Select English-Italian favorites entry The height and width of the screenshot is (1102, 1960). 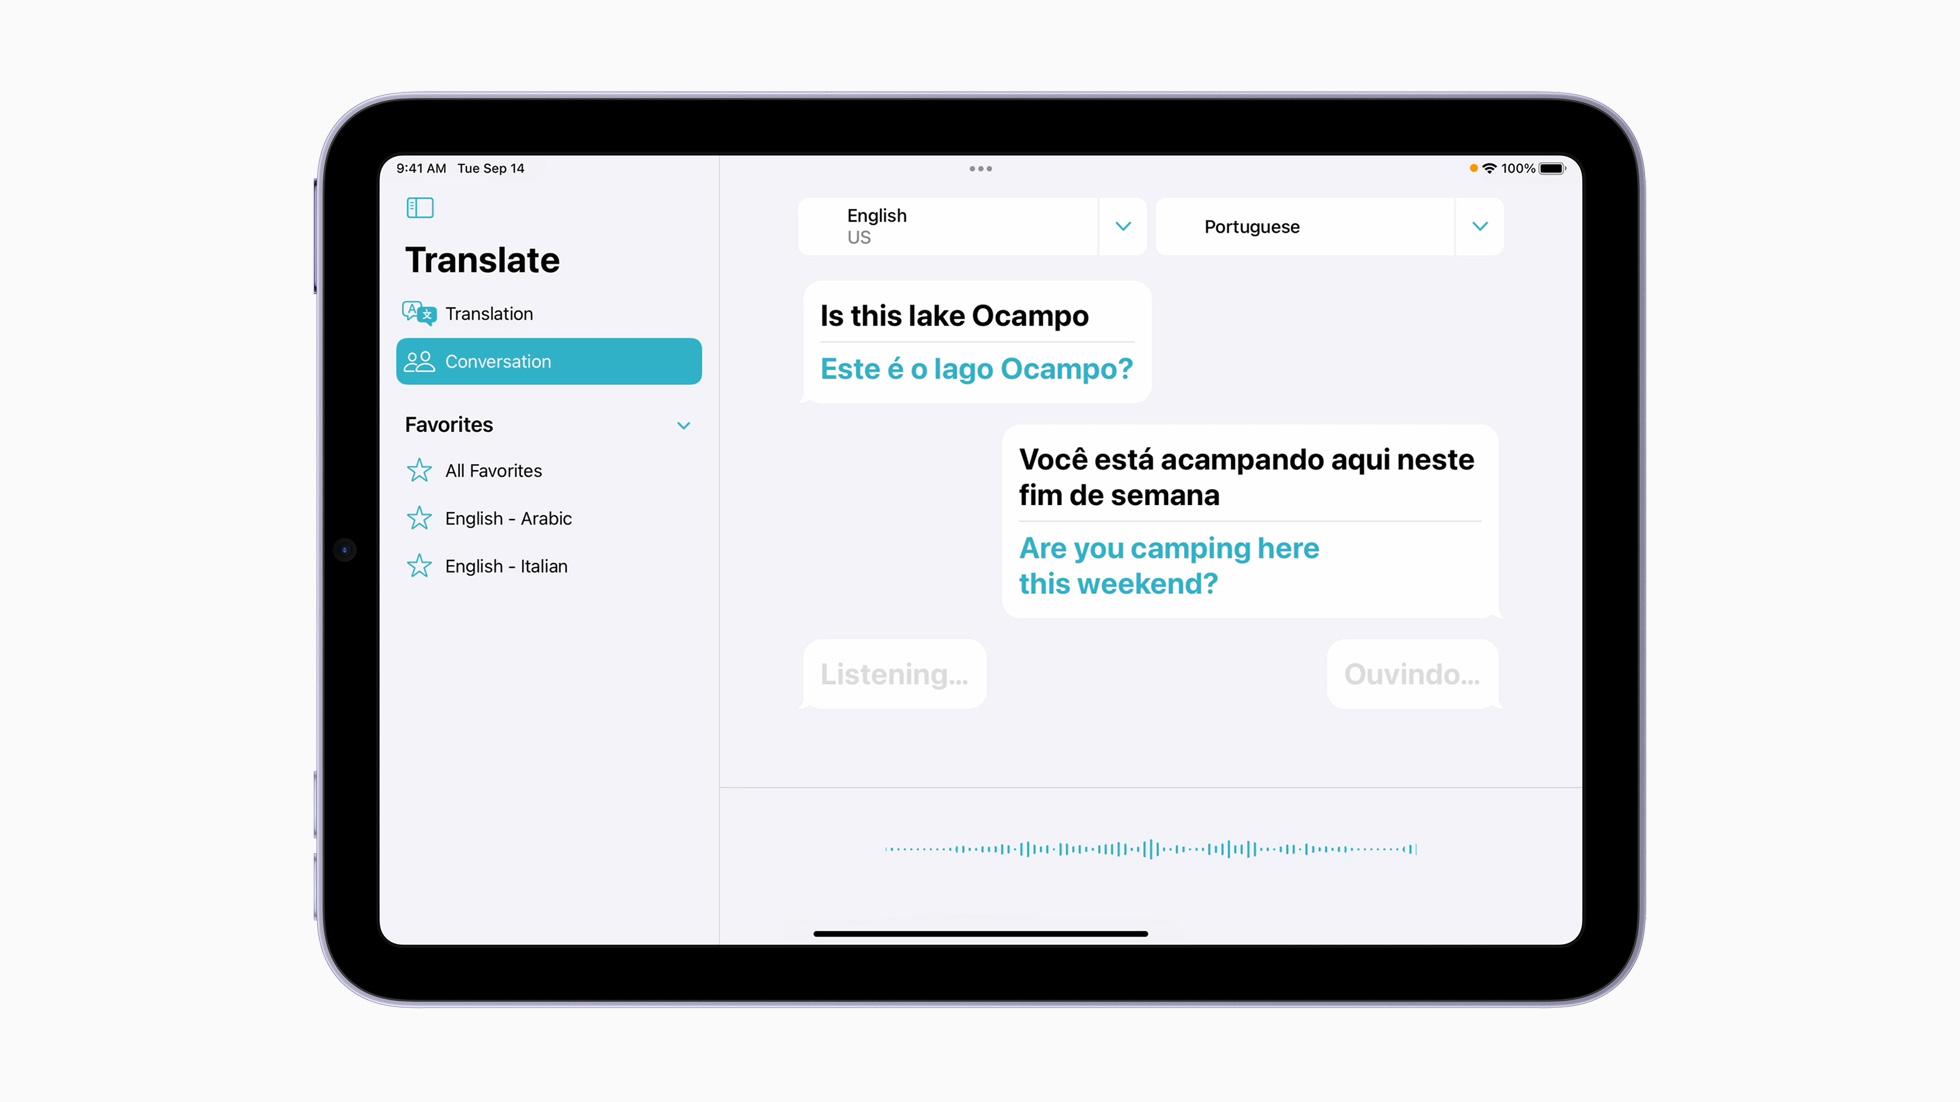[506, 565]
